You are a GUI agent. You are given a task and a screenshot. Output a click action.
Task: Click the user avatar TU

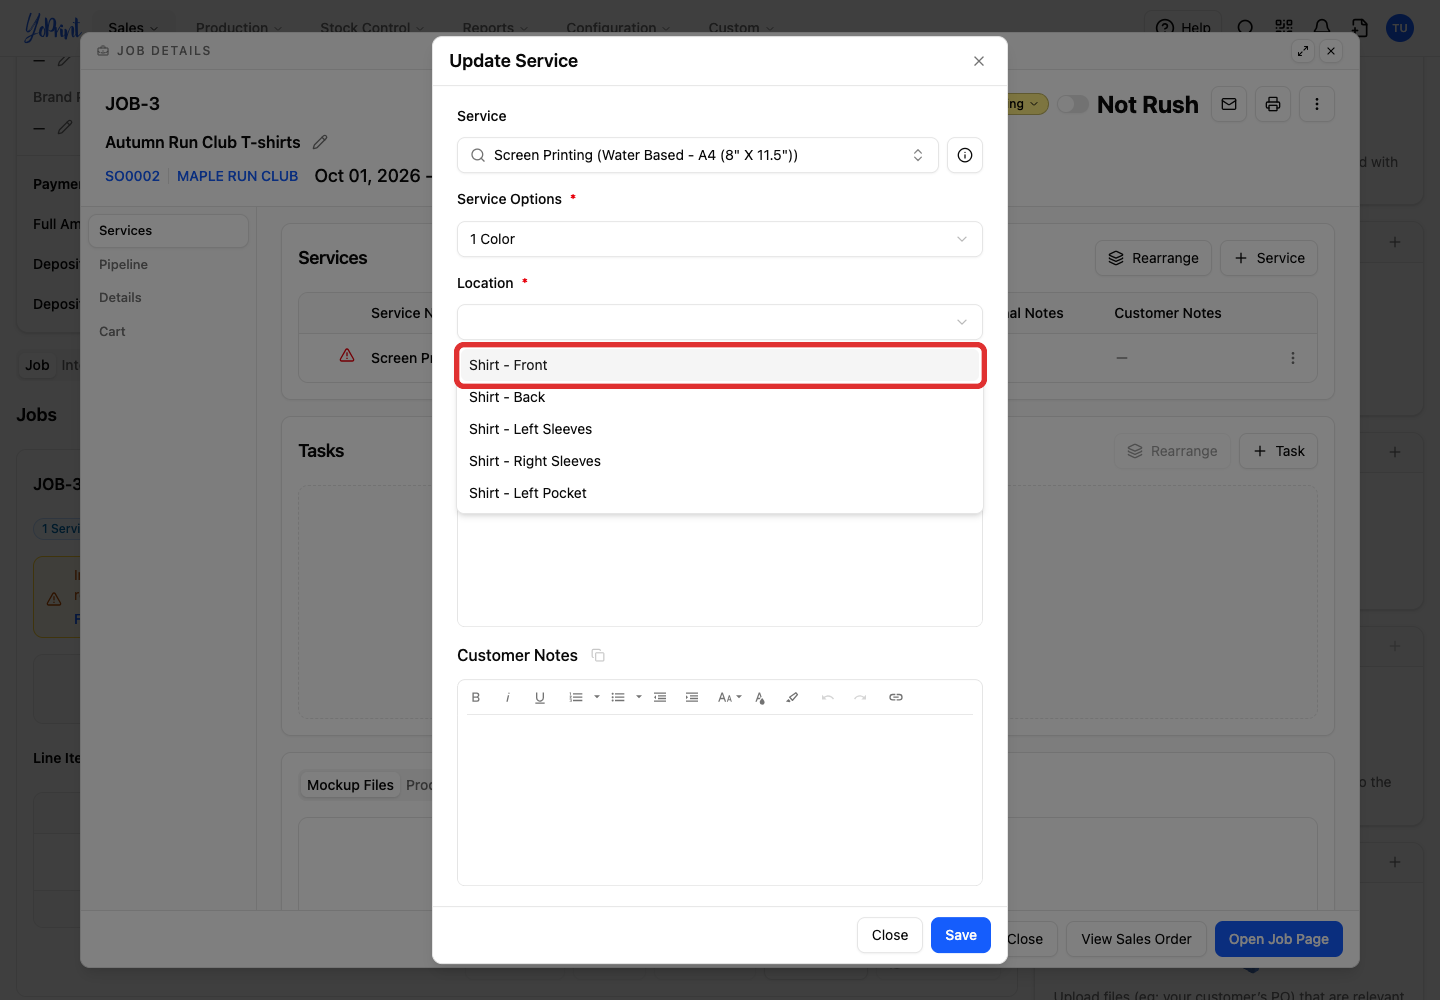pos(1400,28)
